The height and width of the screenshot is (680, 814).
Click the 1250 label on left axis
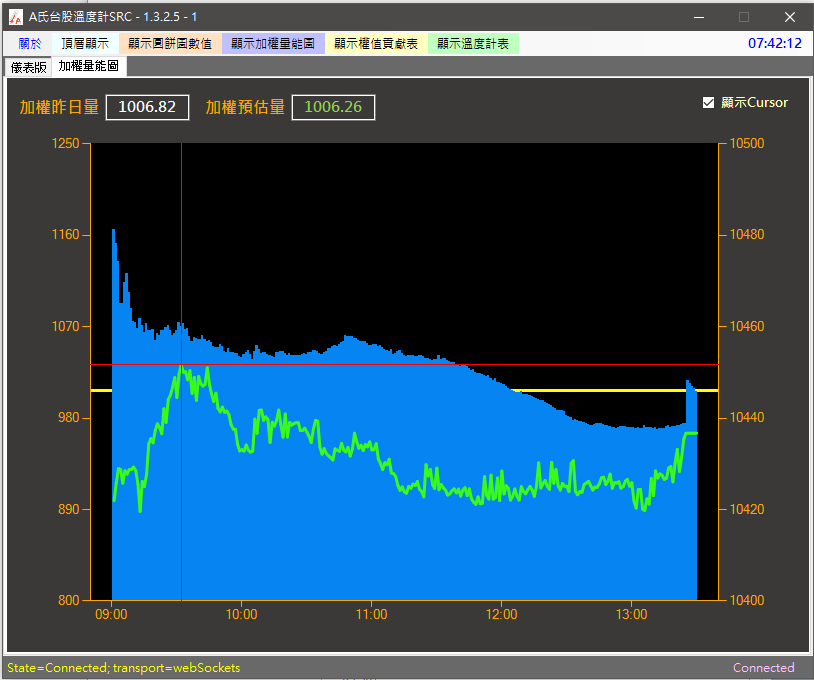pyautogui.click(x=65, y=143)
